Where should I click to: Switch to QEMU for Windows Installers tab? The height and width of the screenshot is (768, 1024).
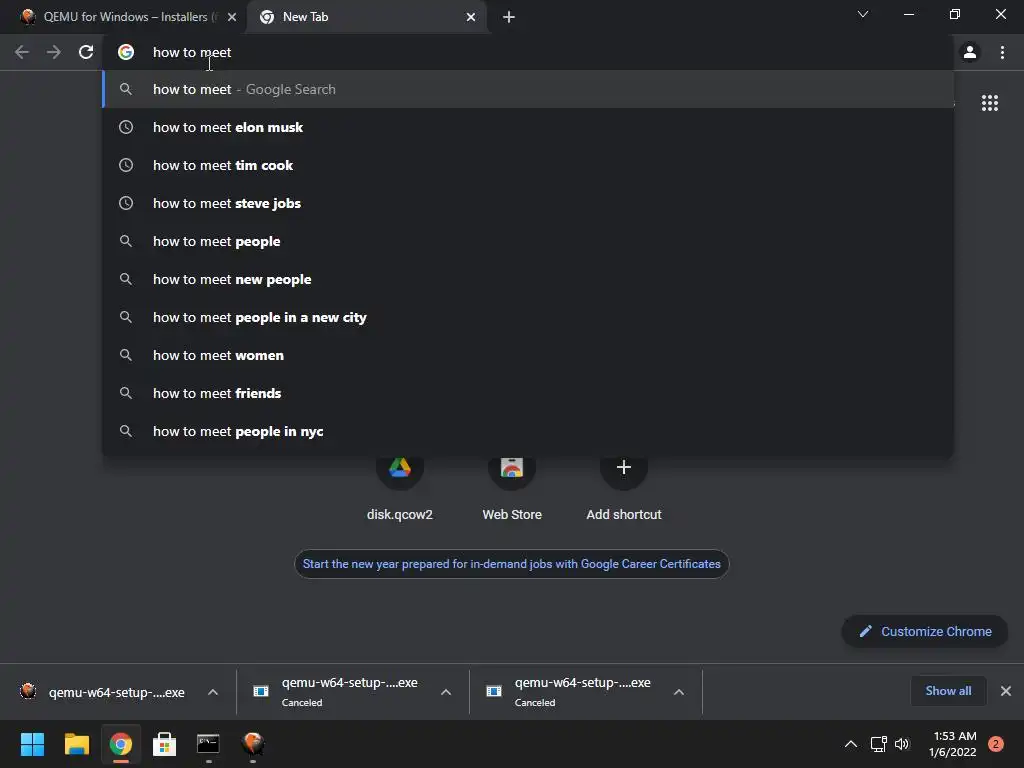point(123,17)
